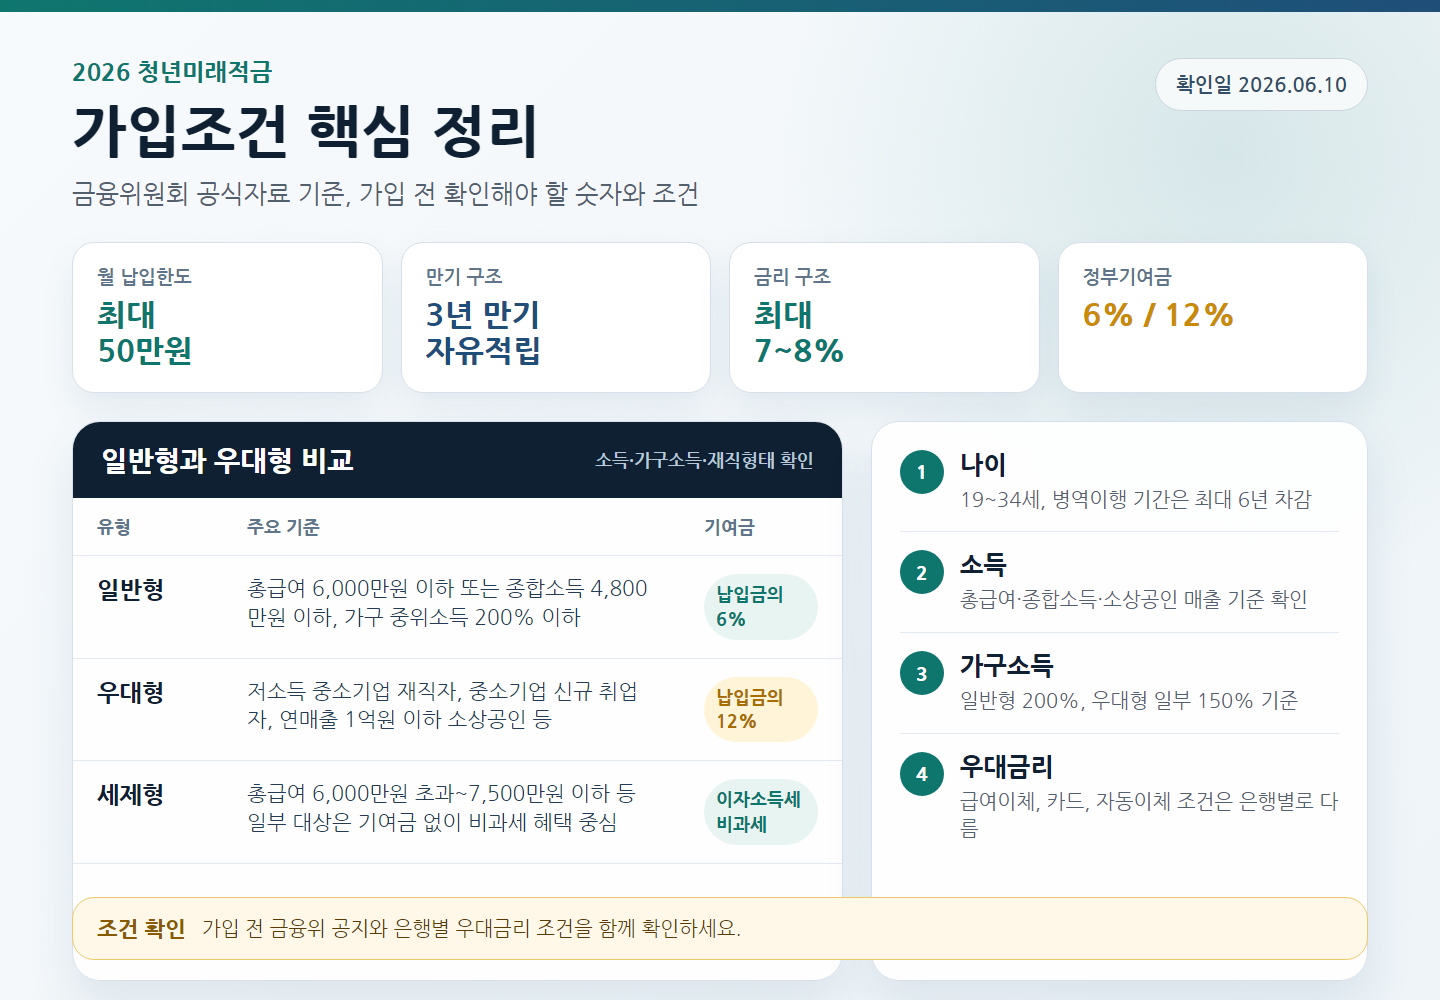Image resolution: width=1440 pixels, height=1000 pixels.
Task: Click the 총급여 6,000만원 초과~7,500만원 criteria text
Action: click(x=441, y=808)
